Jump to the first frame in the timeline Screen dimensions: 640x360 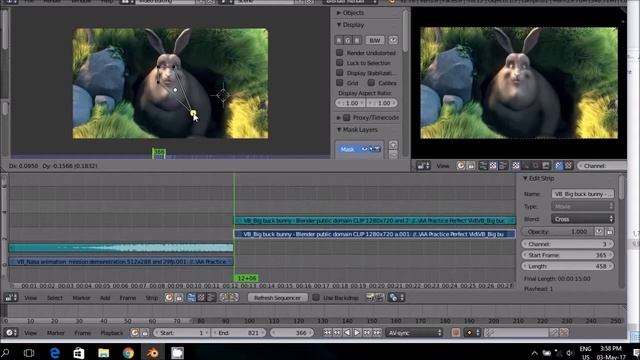click(x=327, y=333)
